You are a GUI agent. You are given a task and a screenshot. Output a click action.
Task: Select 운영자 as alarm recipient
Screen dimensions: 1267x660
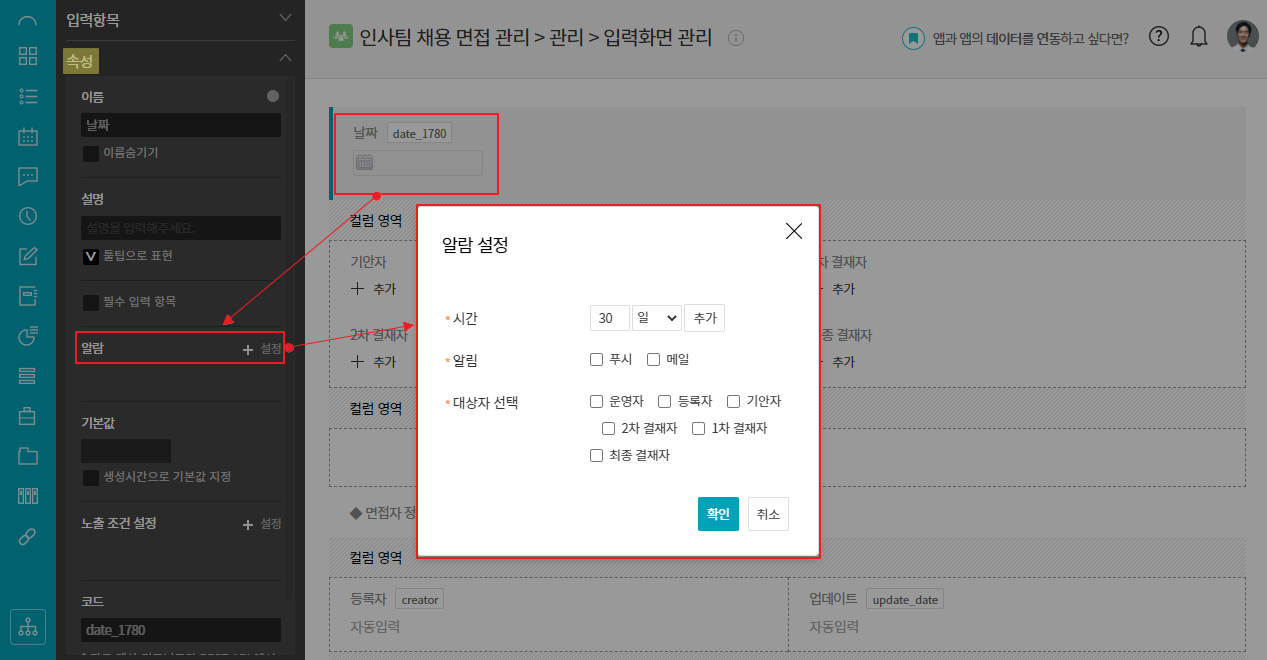(597, 402)
